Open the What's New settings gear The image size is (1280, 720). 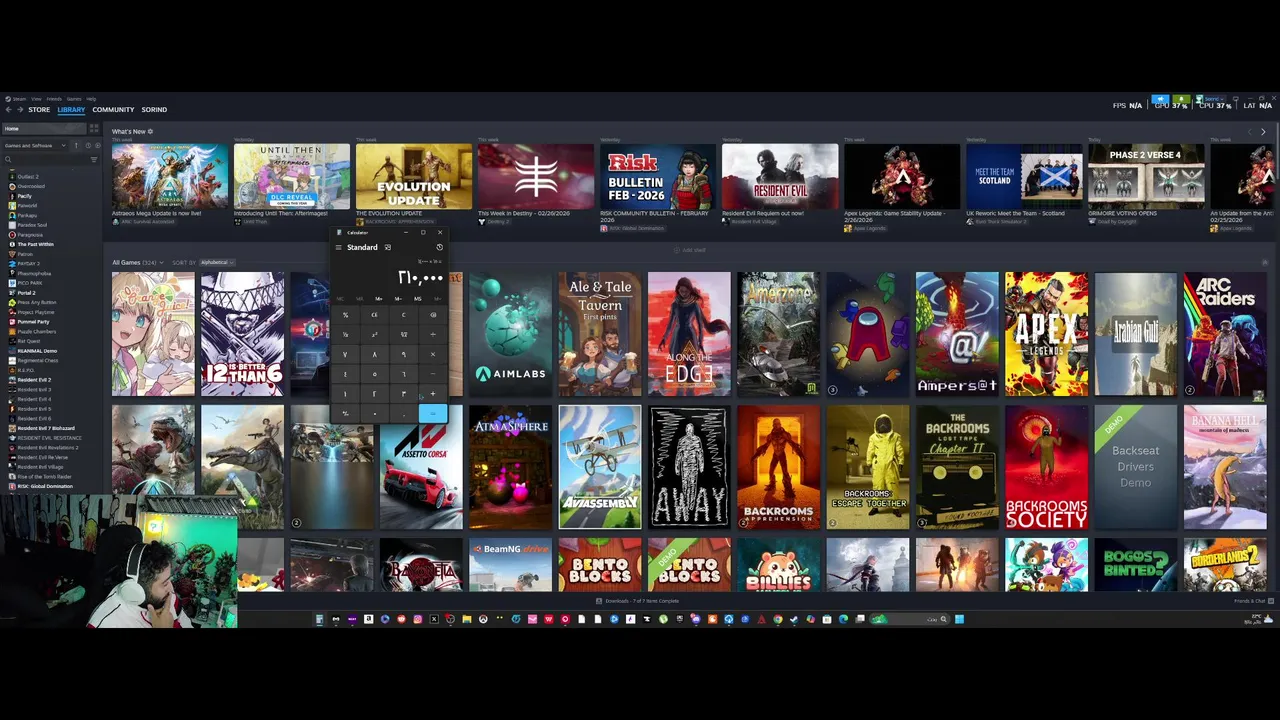click(x=150, y=131)
